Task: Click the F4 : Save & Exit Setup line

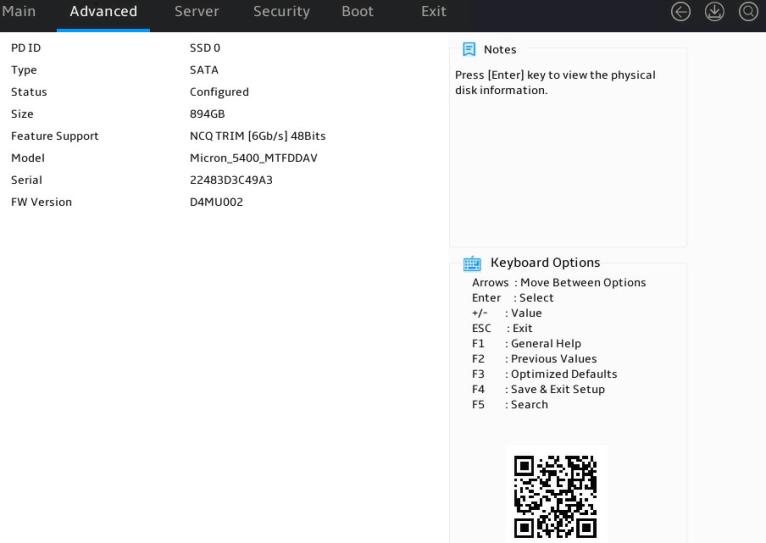Action: pos(538,389)
